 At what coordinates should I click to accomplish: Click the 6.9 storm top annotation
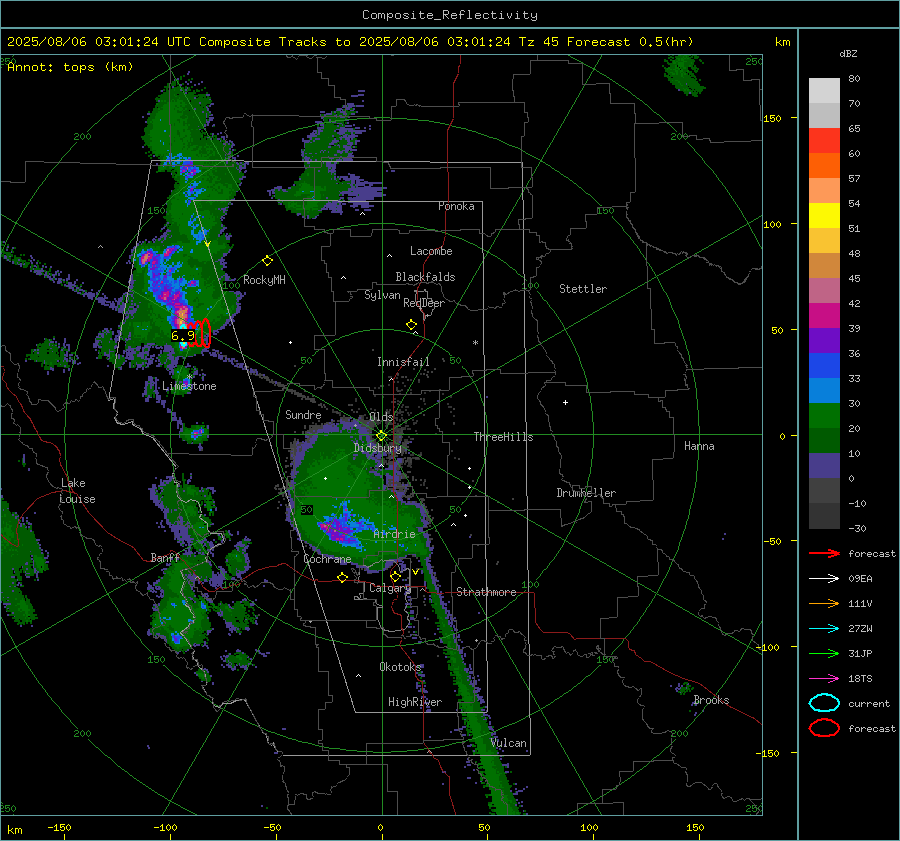click(183, 336)
